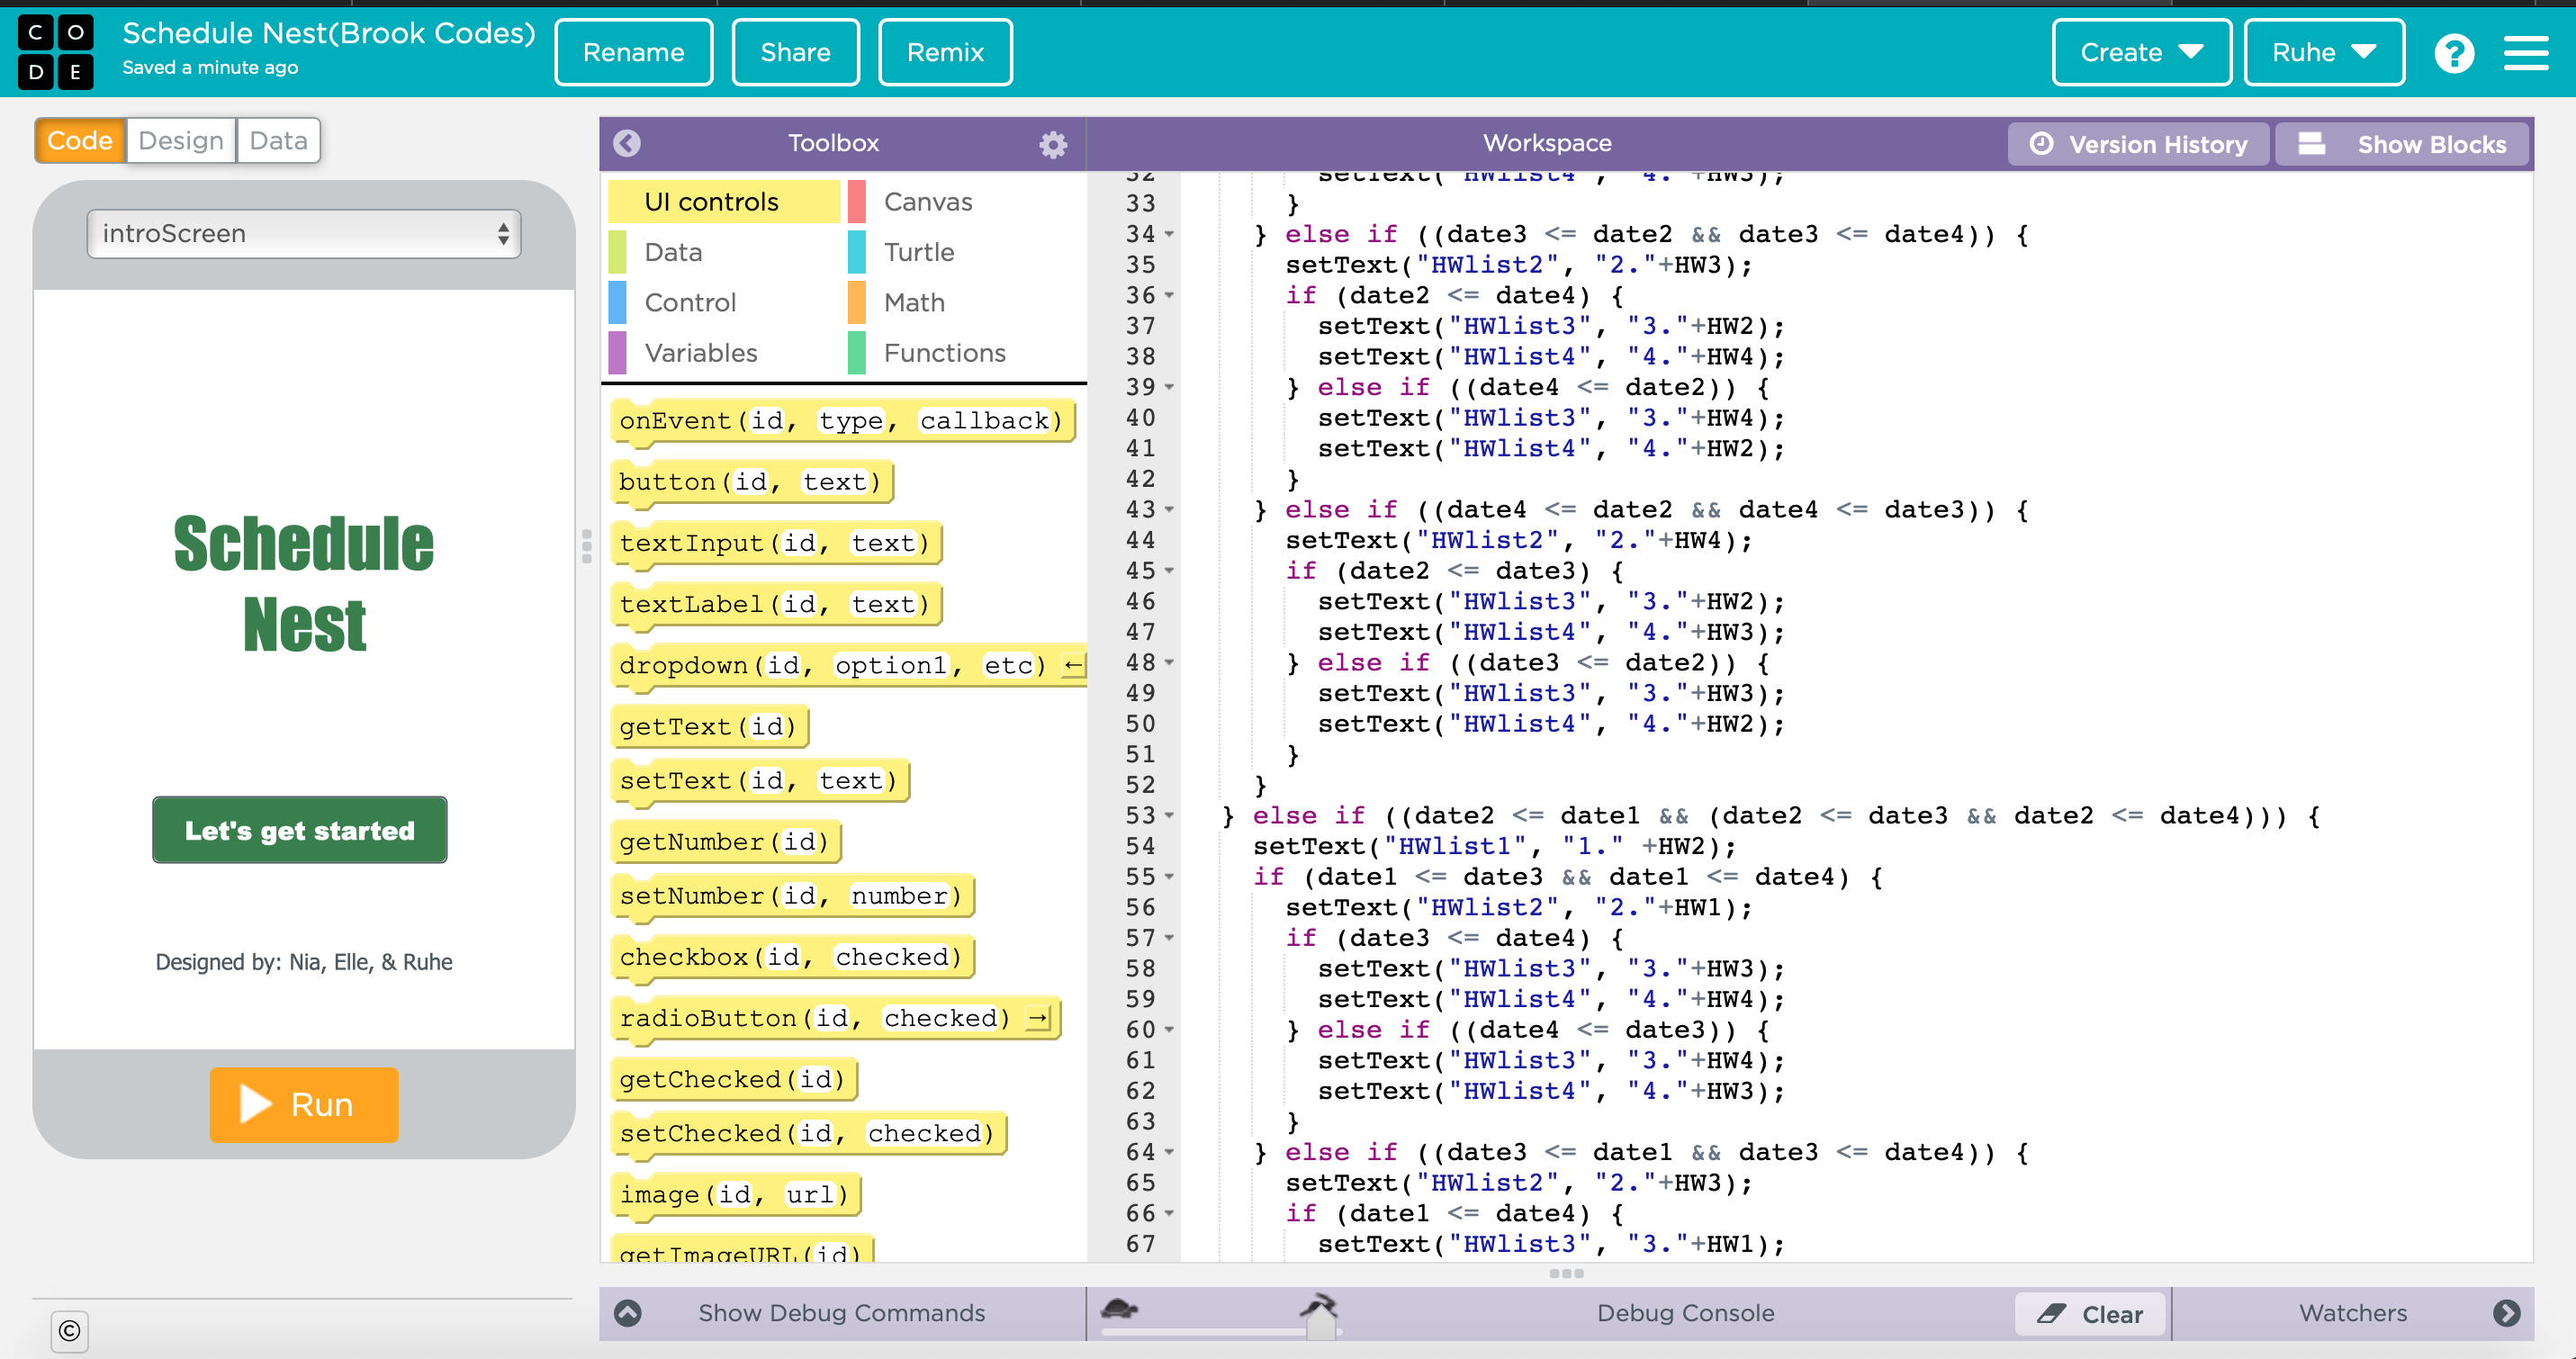The width and height of the screenshot is (2576, 1359).
Task: Click the copyright icon below the phone
Action: click(69, 1331)
